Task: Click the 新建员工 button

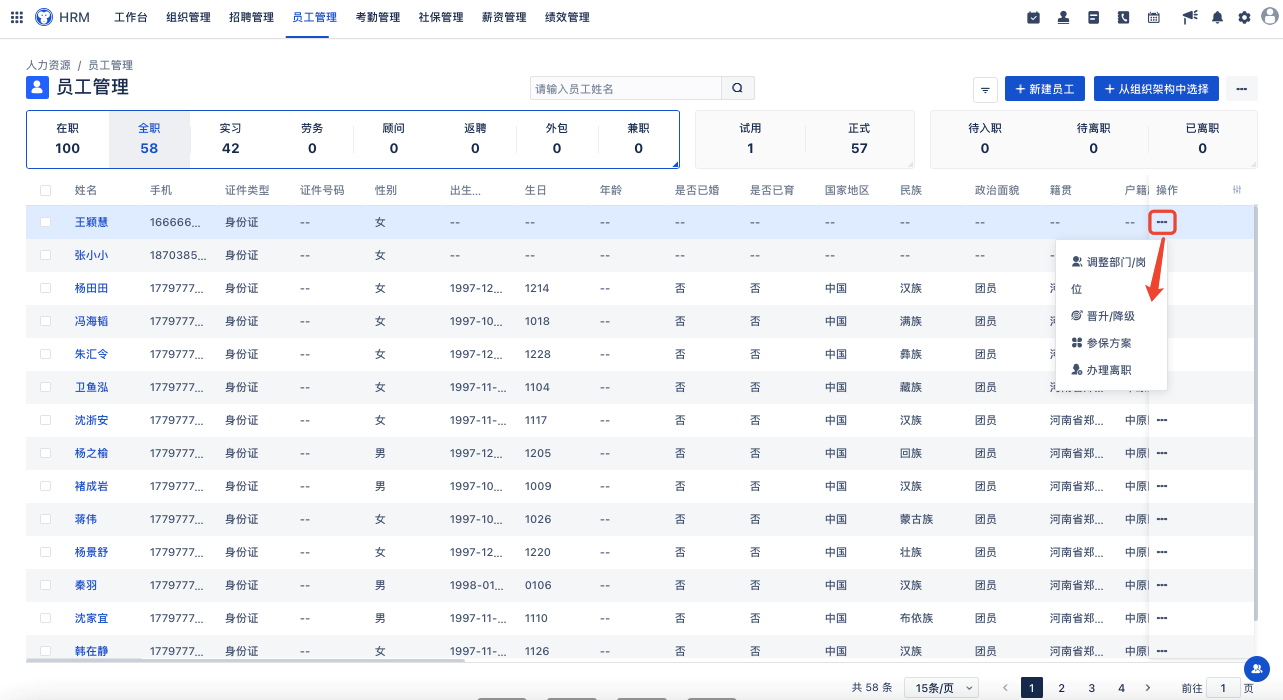Action: (x=1045, y=89)
